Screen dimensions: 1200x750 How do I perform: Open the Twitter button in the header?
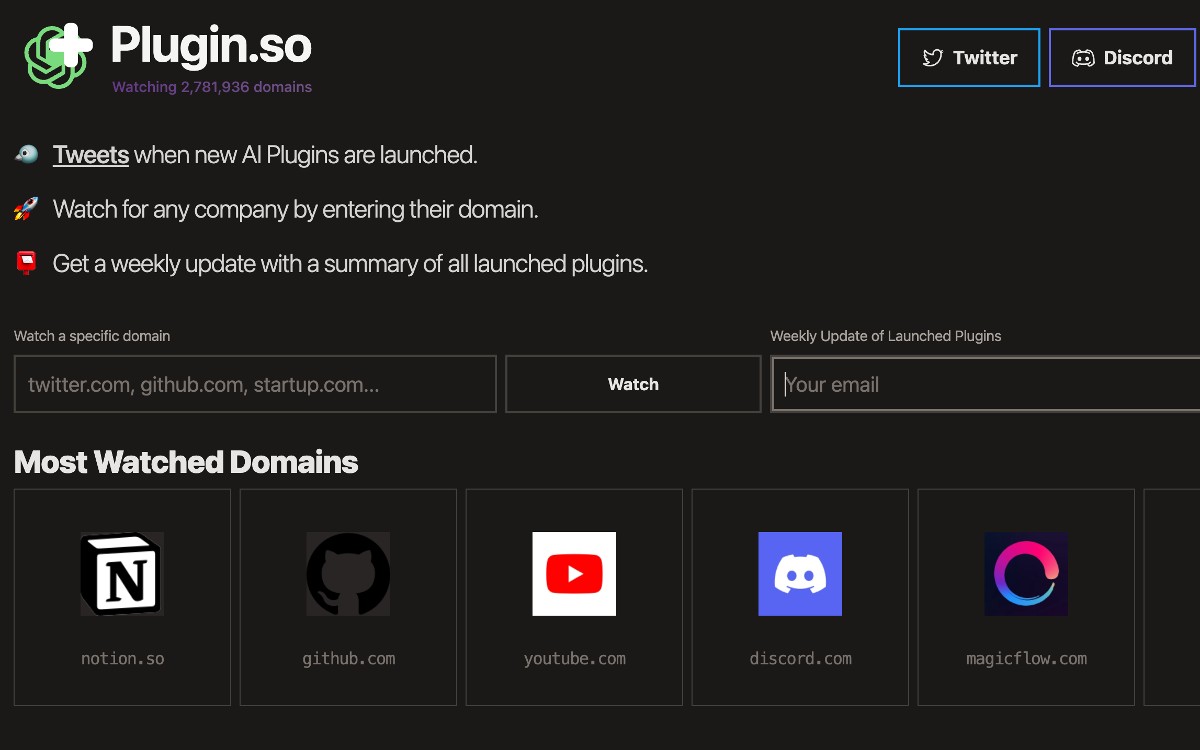click(x=968, y=57)
